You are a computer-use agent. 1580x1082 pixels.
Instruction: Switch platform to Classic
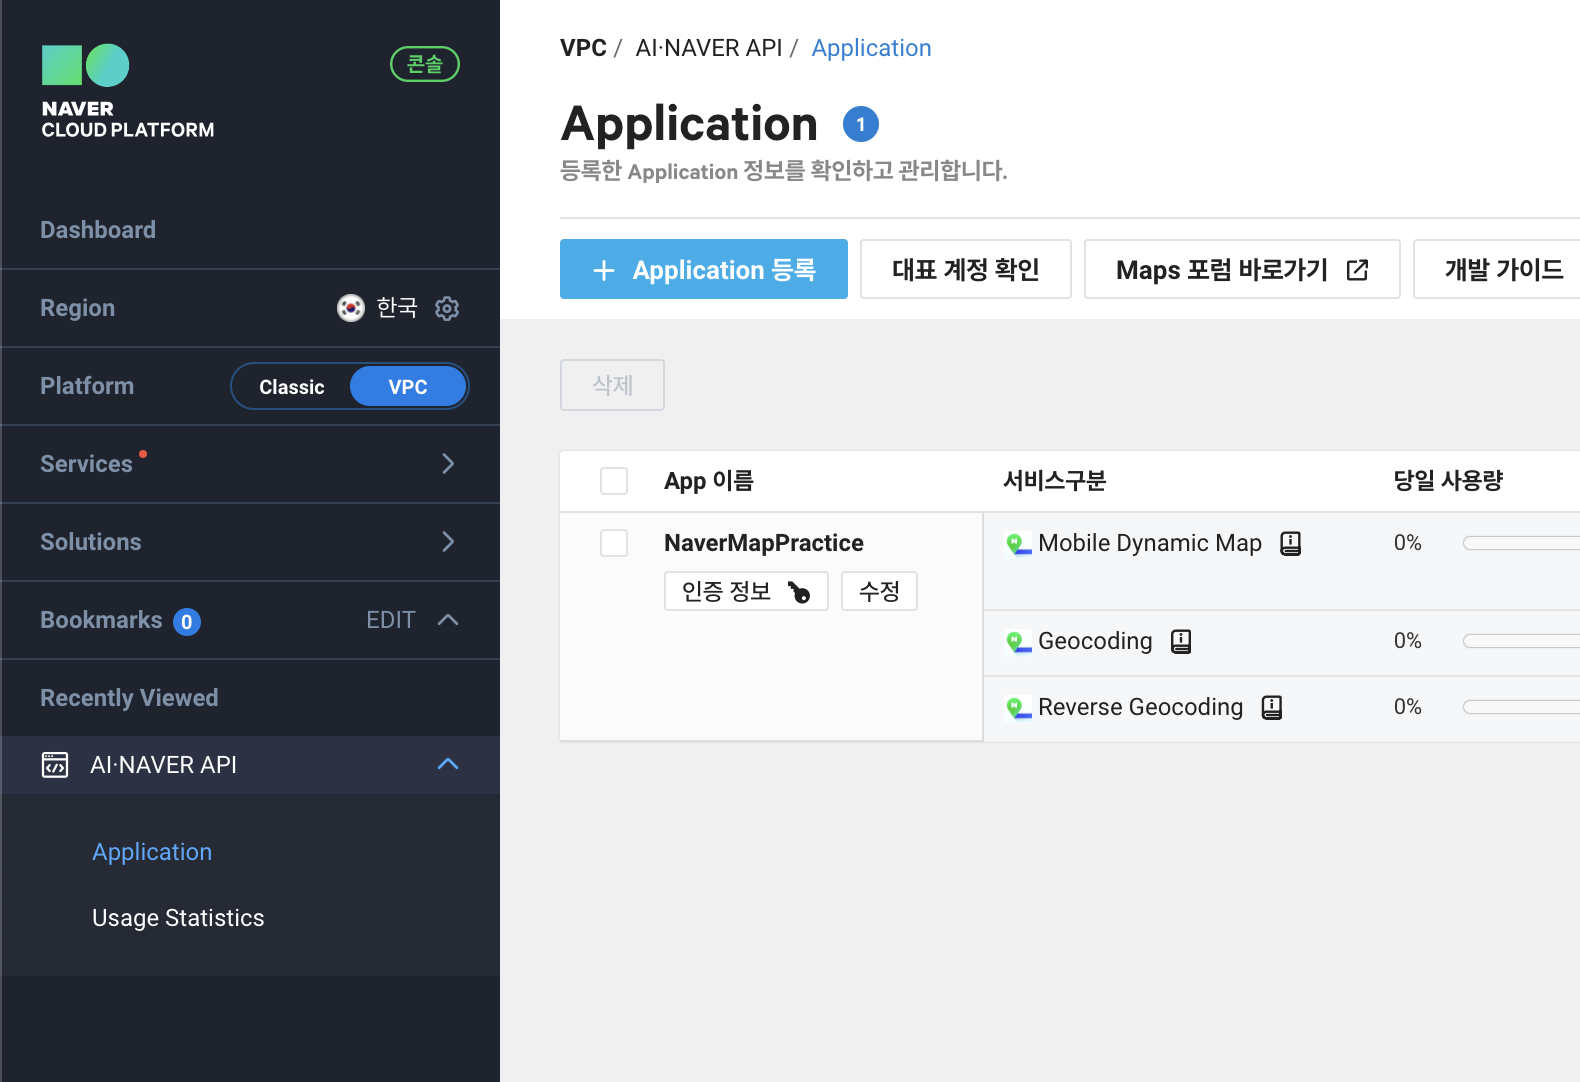292,387
